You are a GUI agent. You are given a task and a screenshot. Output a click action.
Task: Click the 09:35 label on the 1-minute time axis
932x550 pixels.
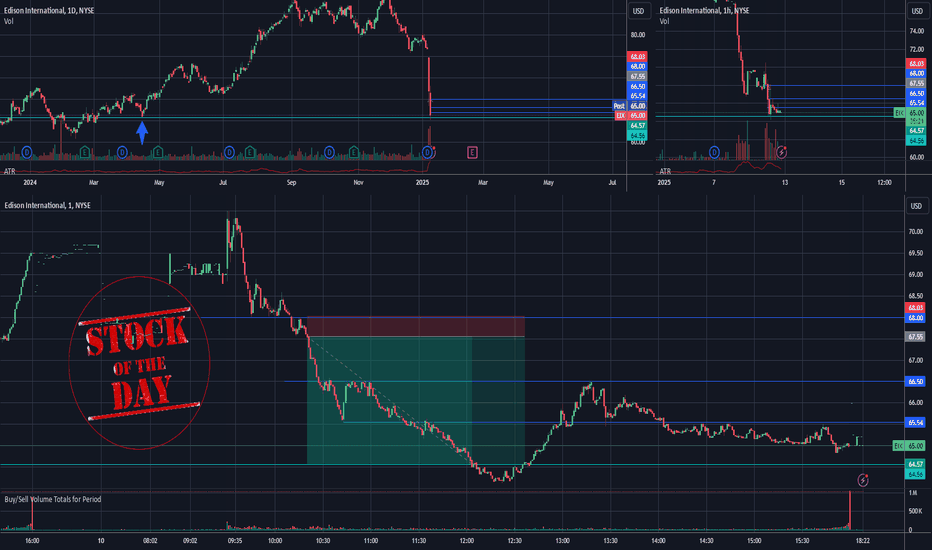(235, 541)
